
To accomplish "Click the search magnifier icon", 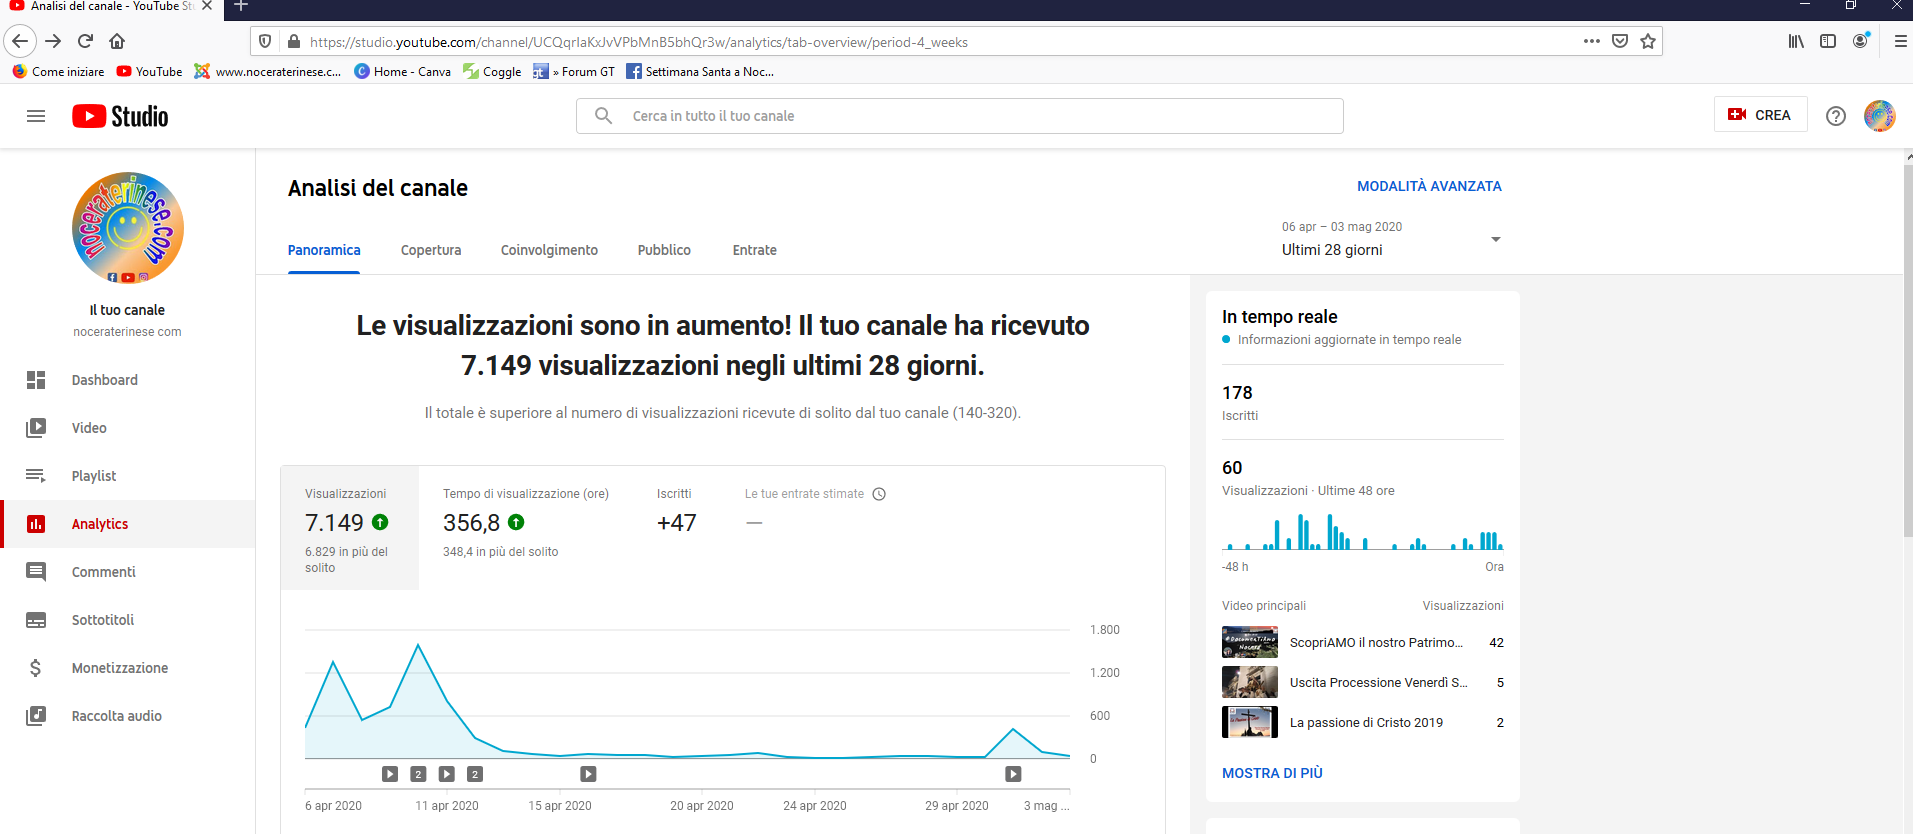I will tap(603, 116).
